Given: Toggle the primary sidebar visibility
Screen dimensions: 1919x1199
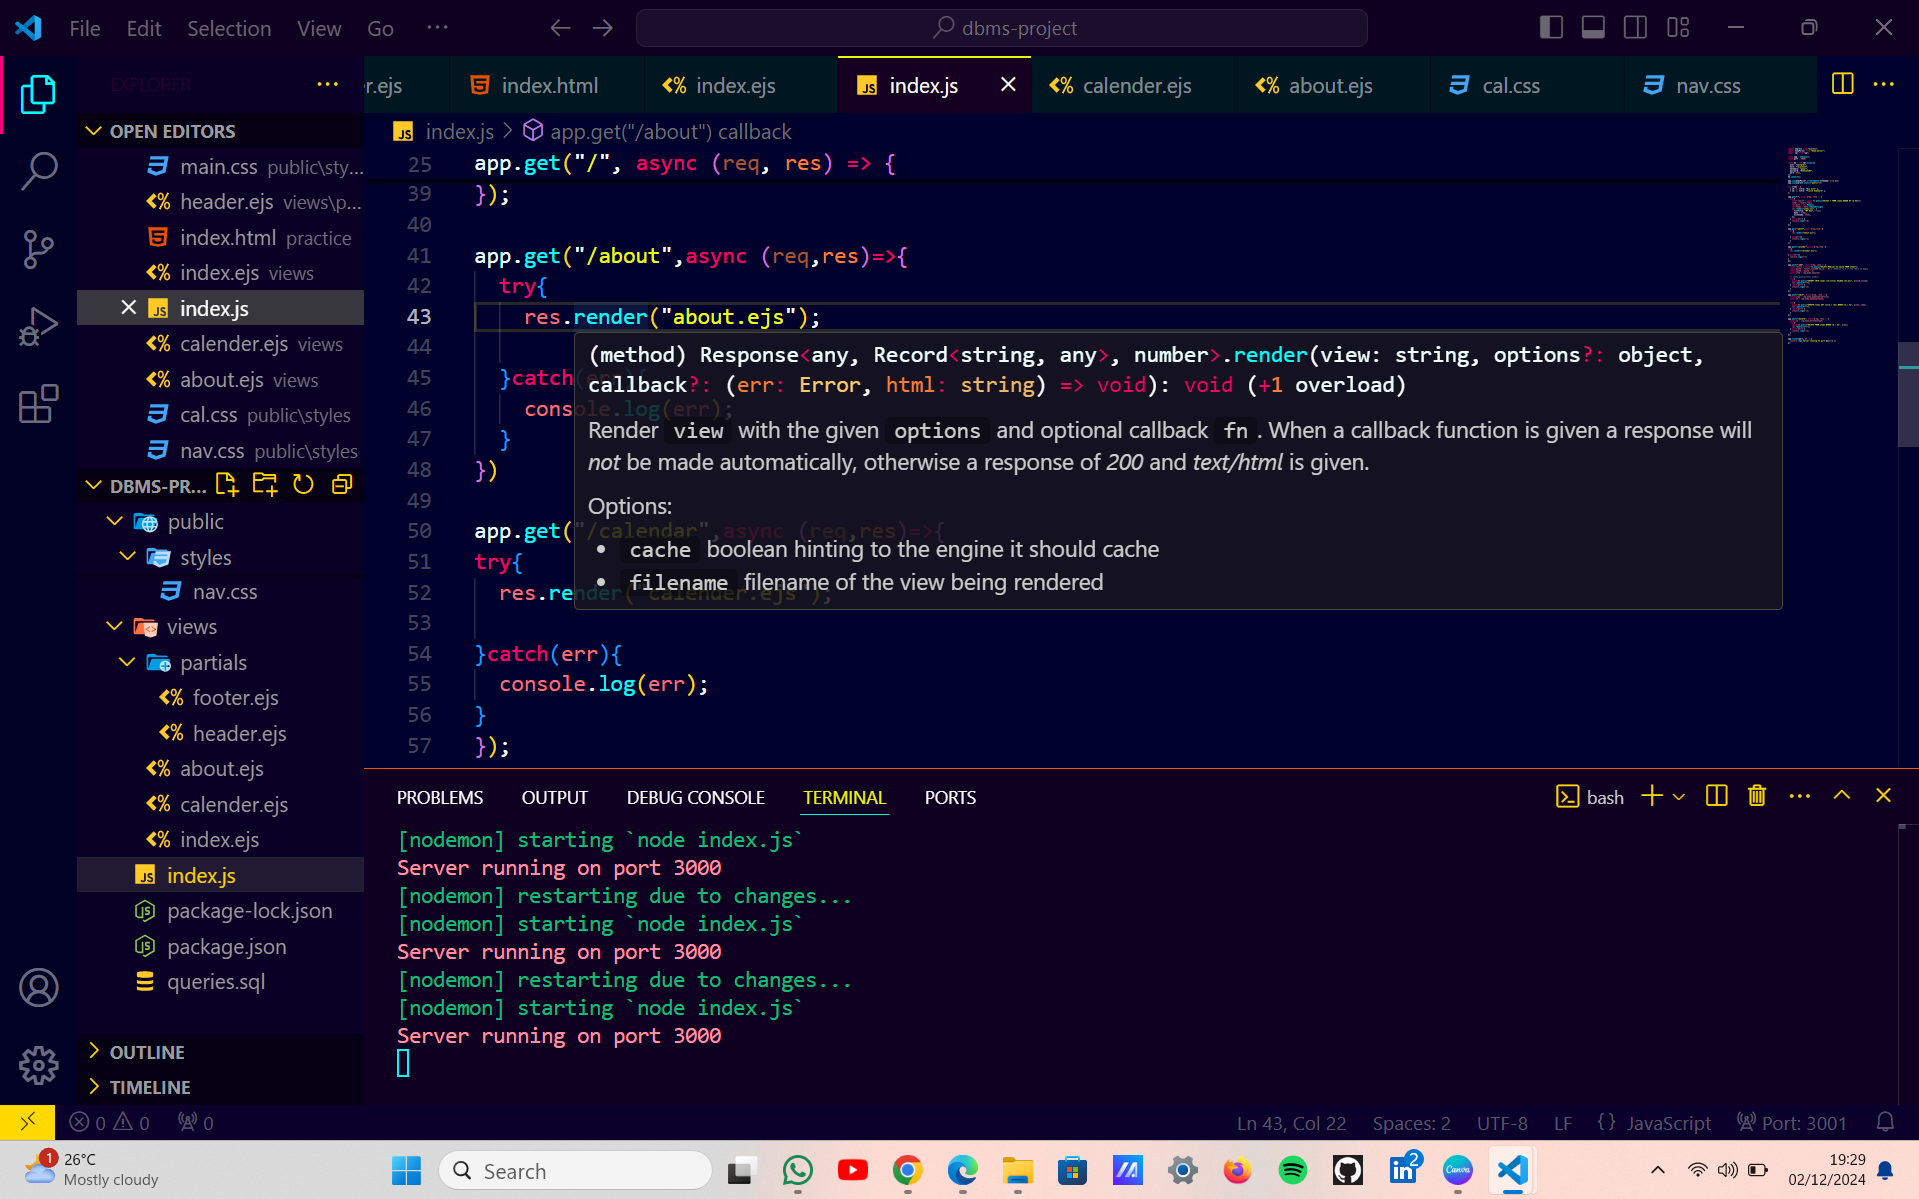Looking at the screenshot, I should [1551, 27].
